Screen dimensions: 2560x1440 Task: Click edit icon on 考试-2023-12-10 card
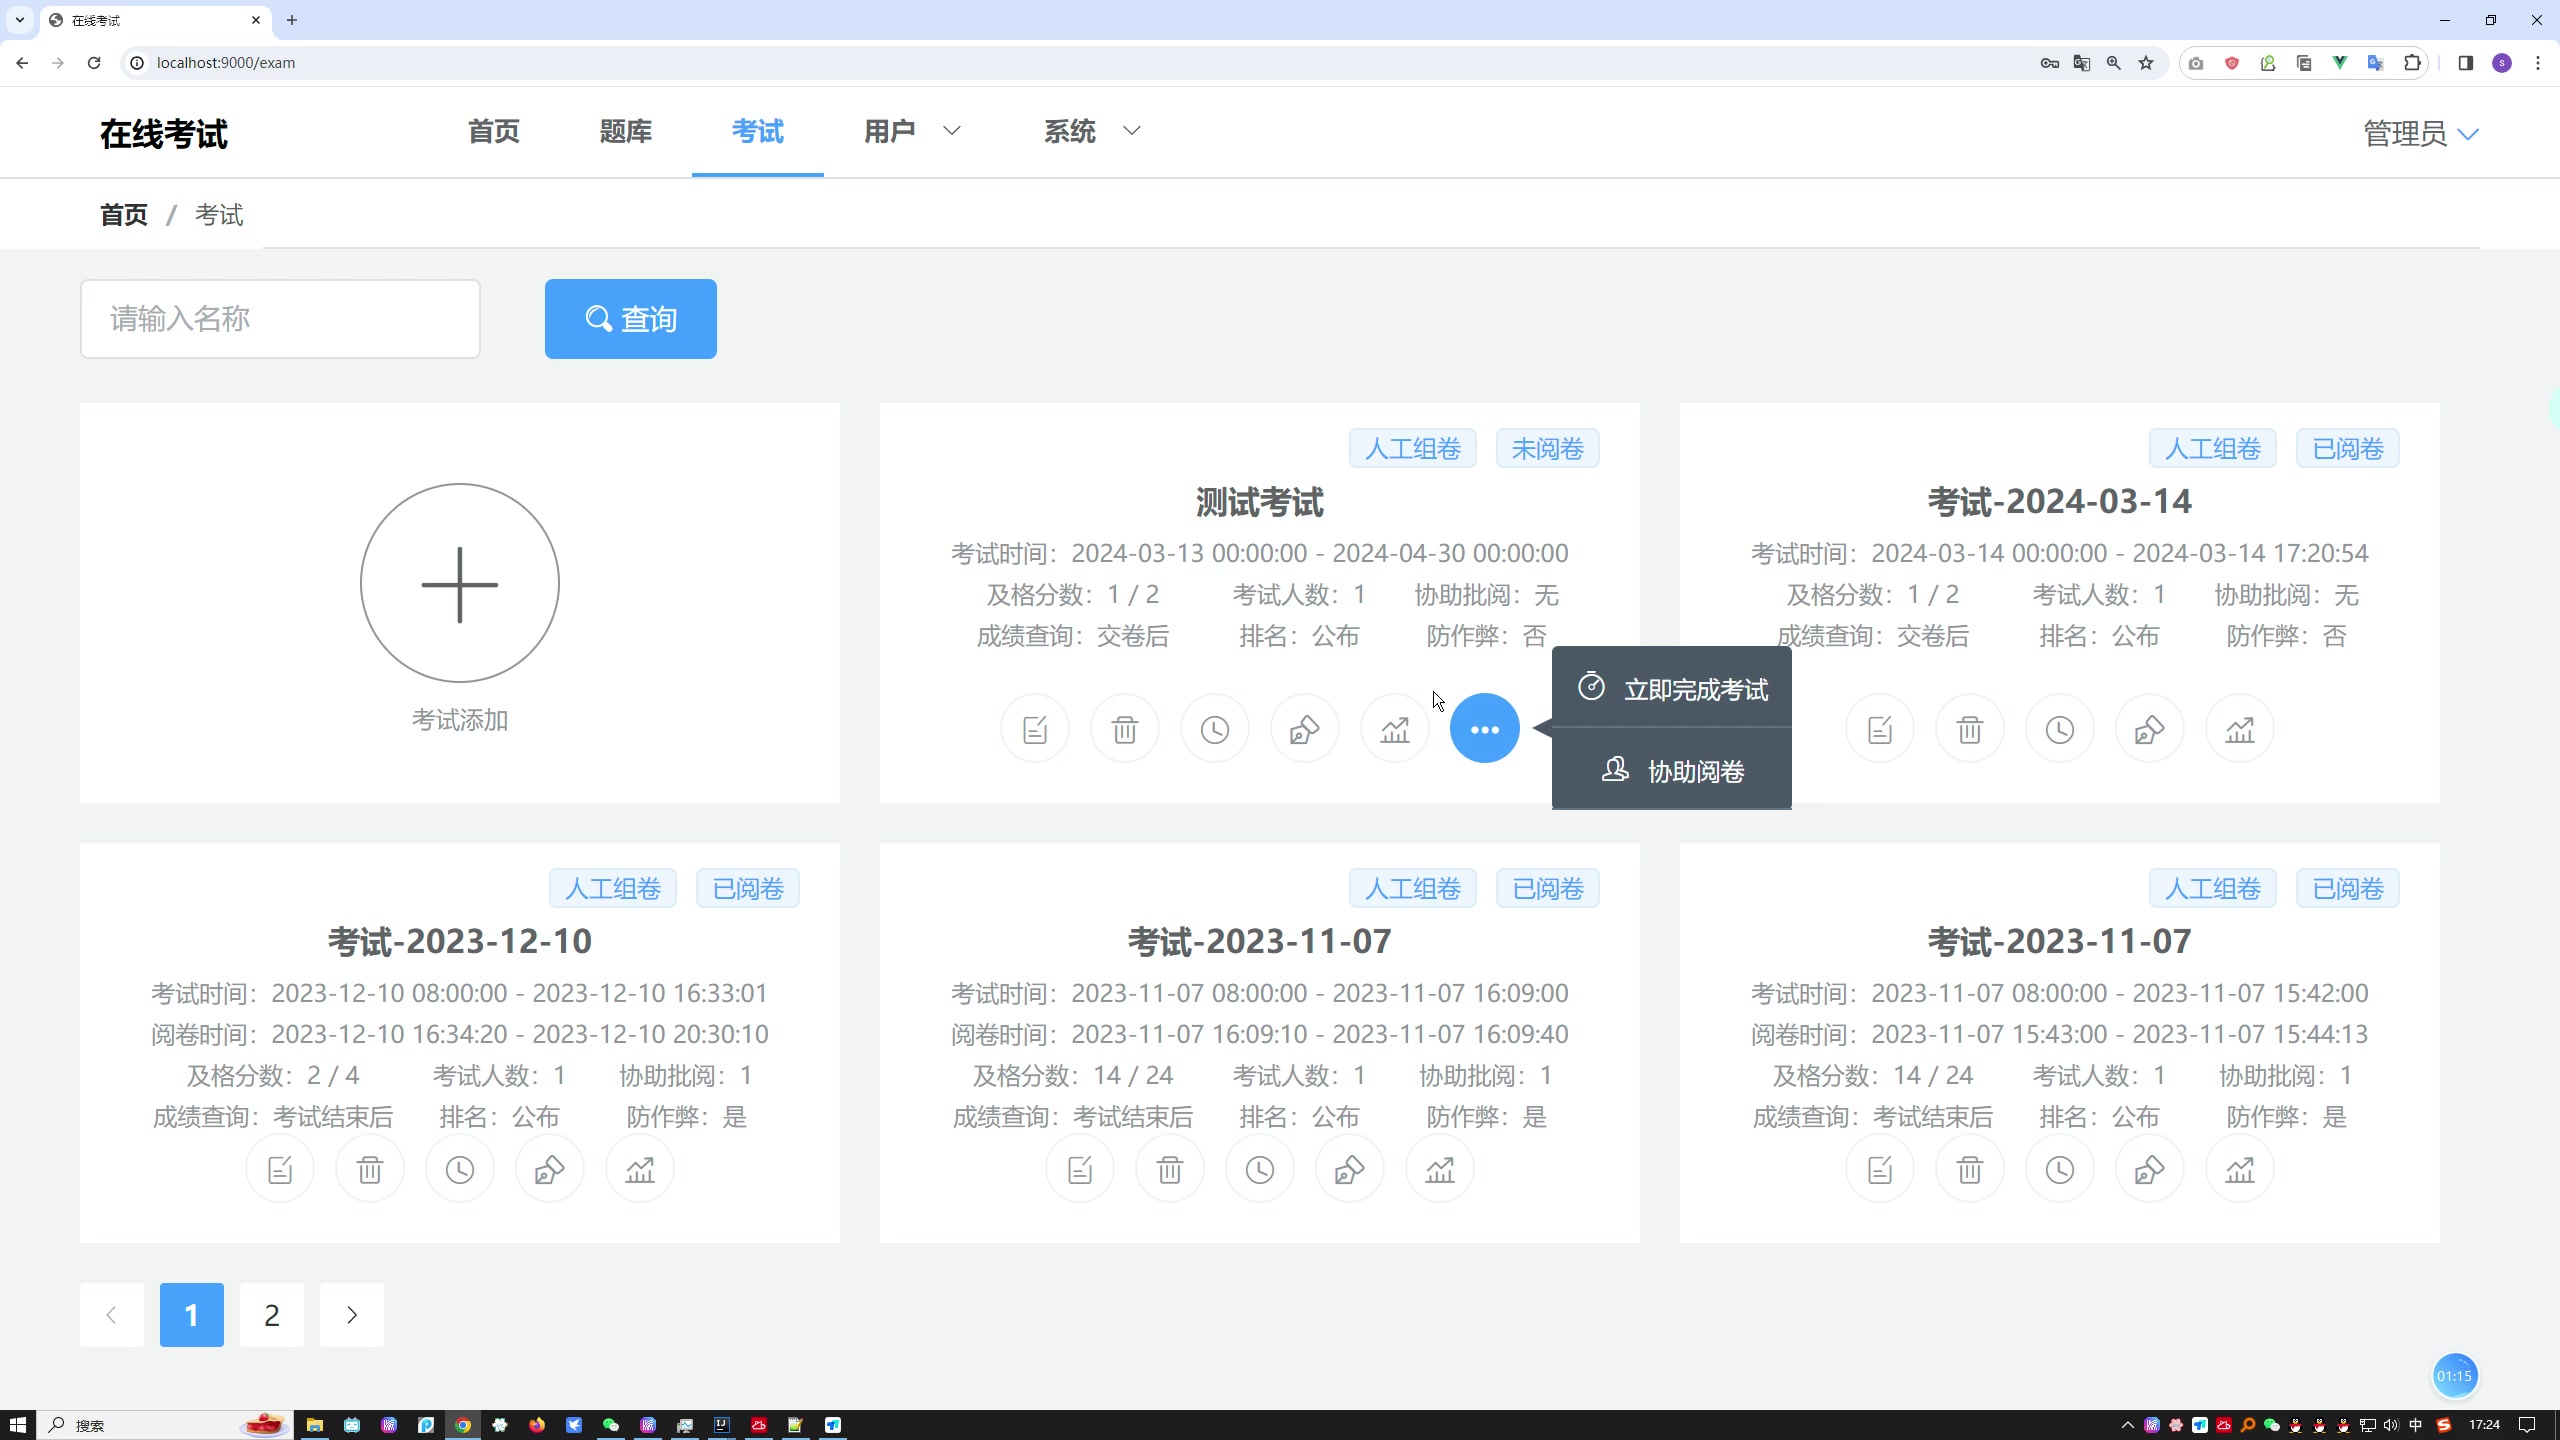[280, 1169]
